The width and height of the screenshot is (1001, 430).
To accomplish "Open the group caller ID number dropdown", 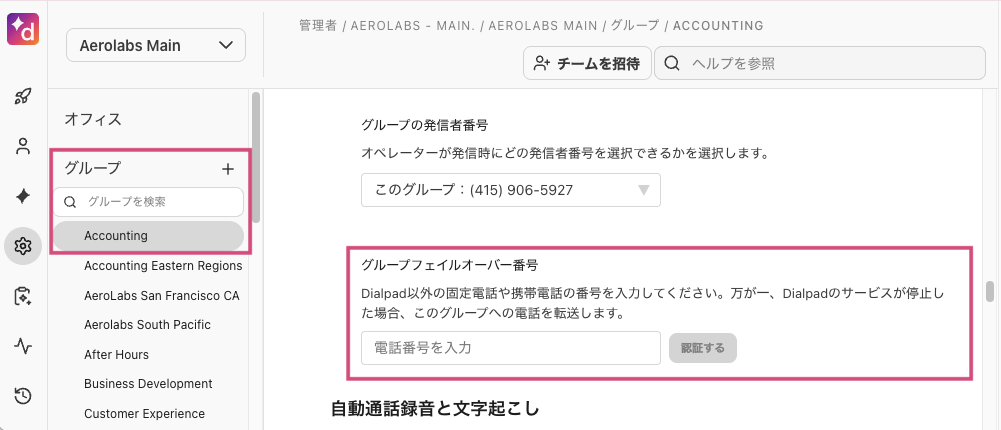I will [x=510, y=189].
